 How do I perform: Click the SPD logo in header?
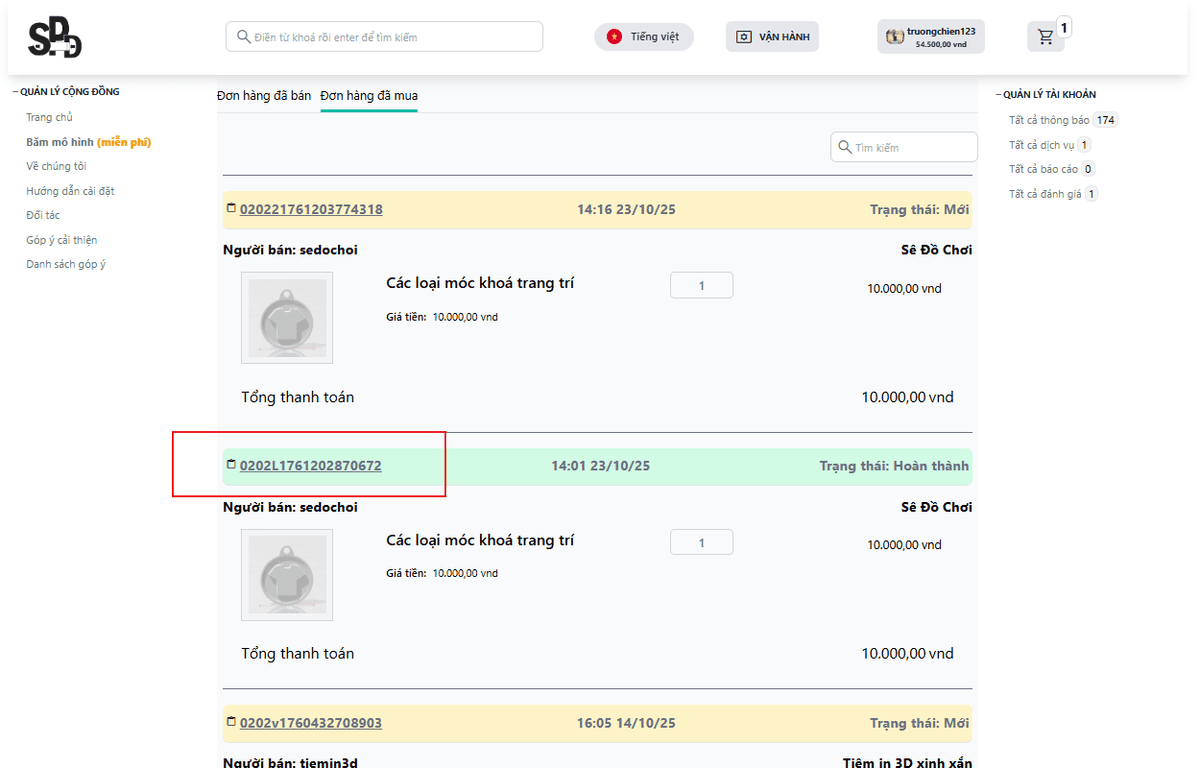(x=54, y=38)
